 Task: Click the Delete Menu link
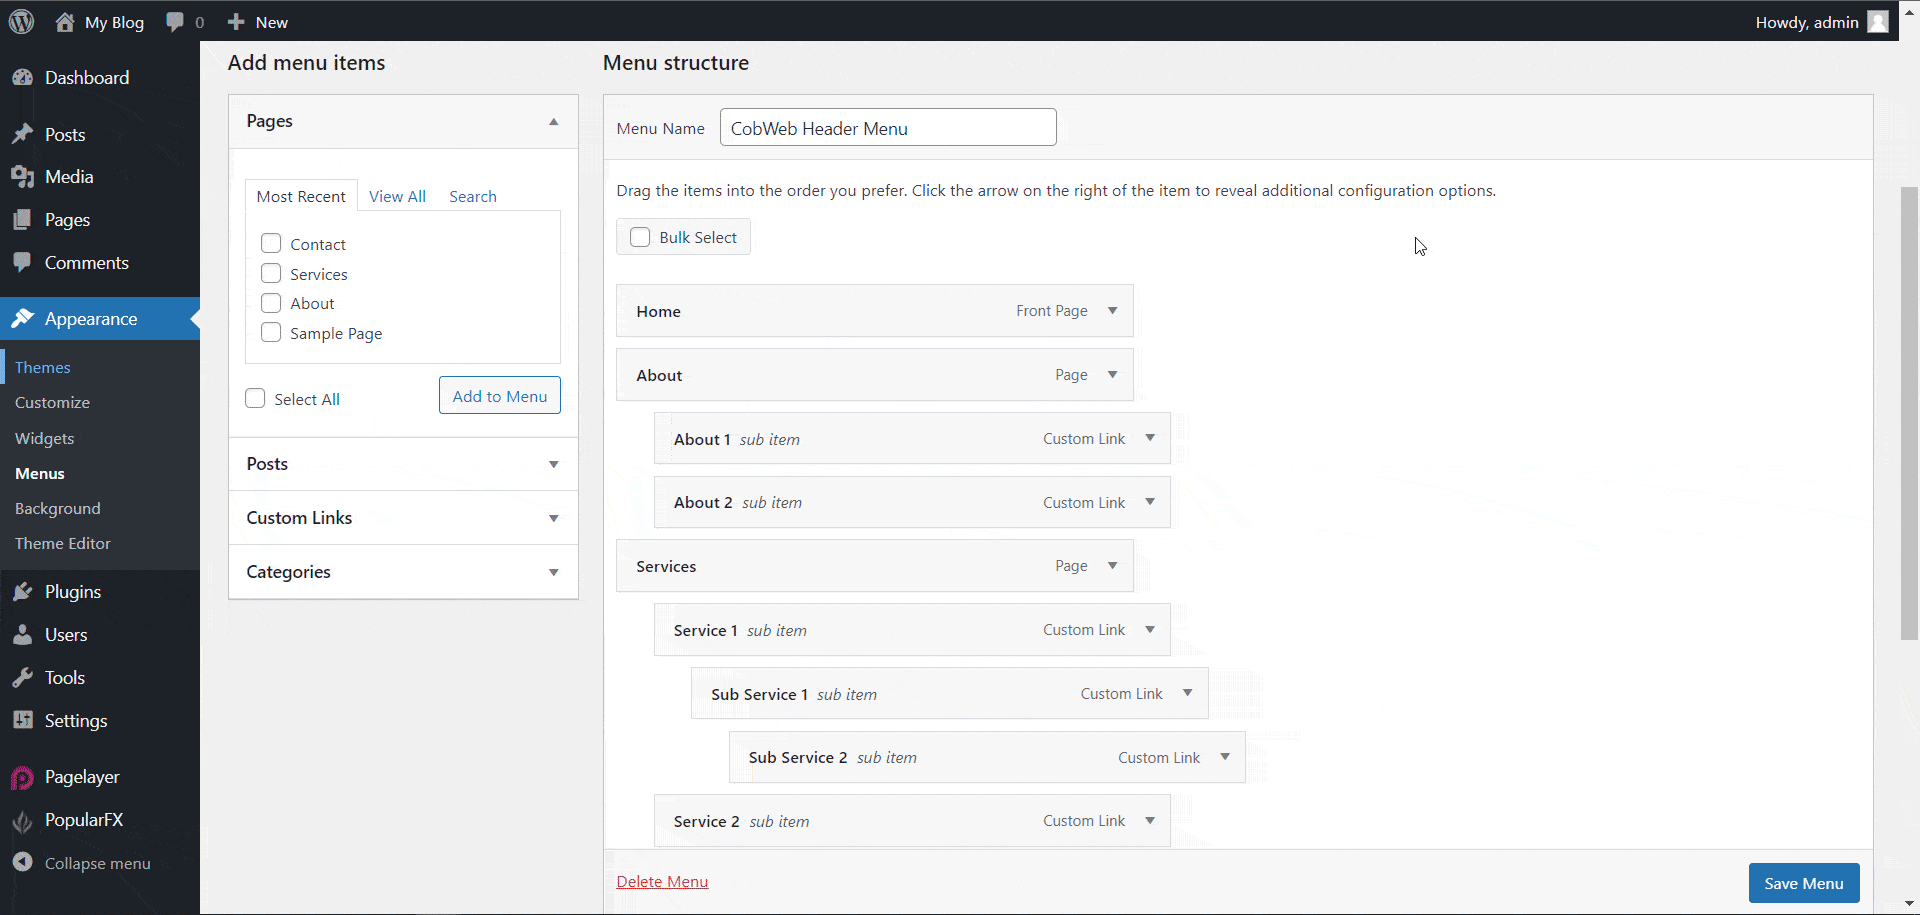pyautogui.click(x=662, y=881)
